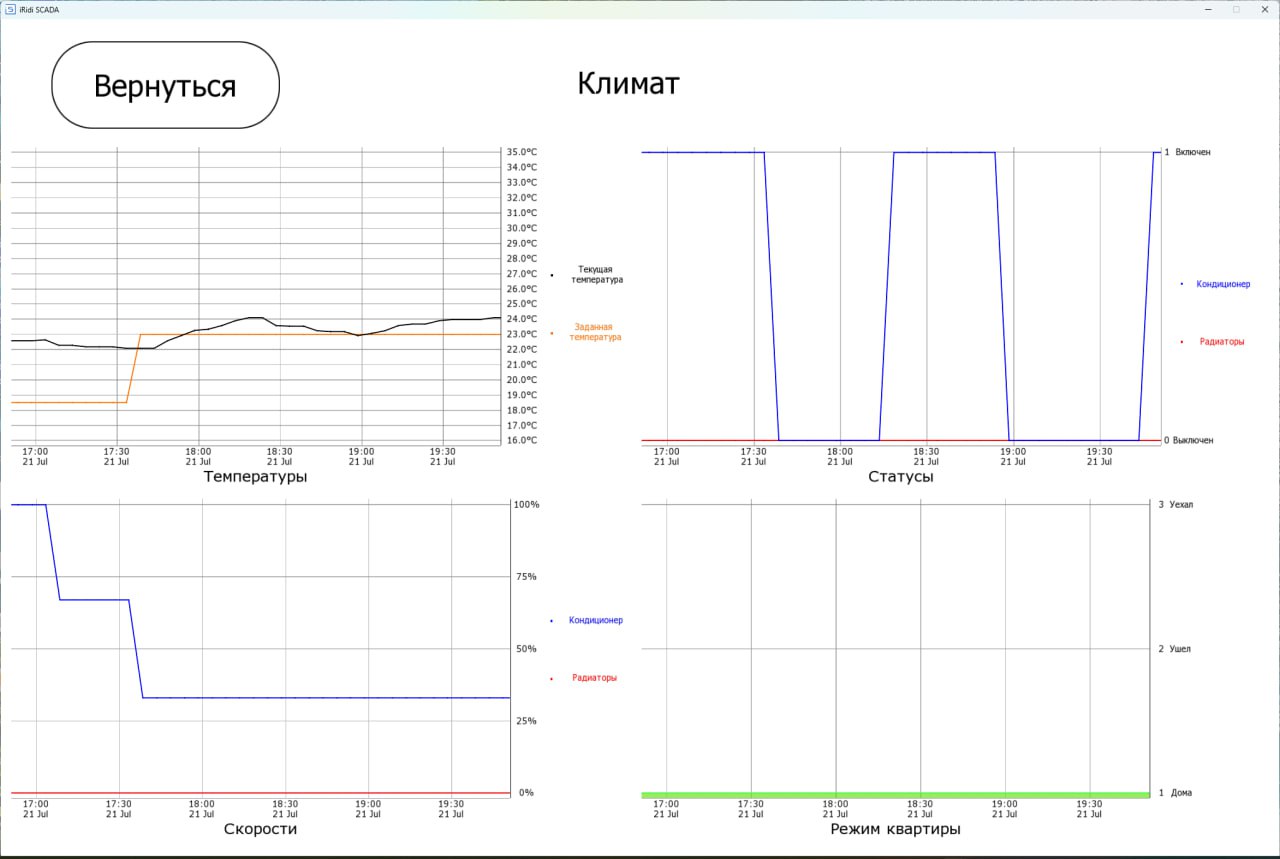Toggle Текущая температура legend entry
This screenshot has height=859, width=1280.
596,275
